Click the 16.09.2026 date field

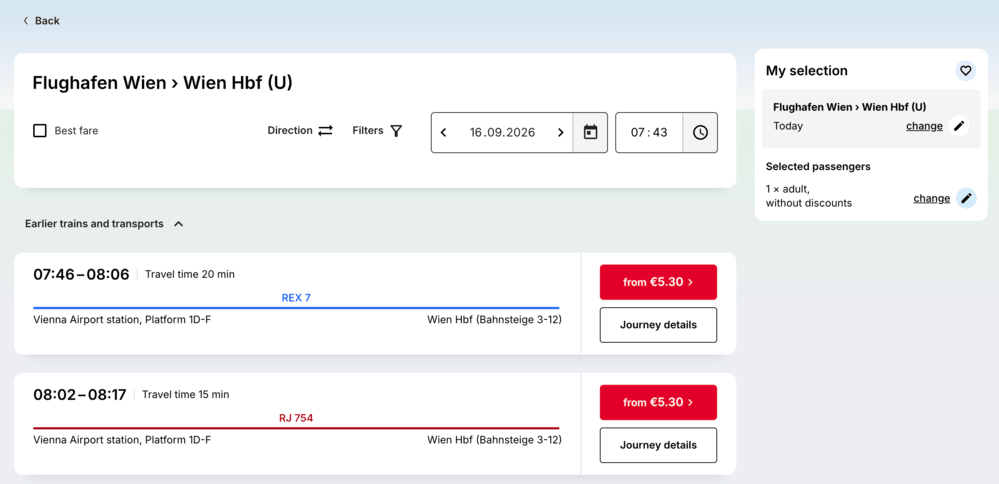[x=502, y=132]
